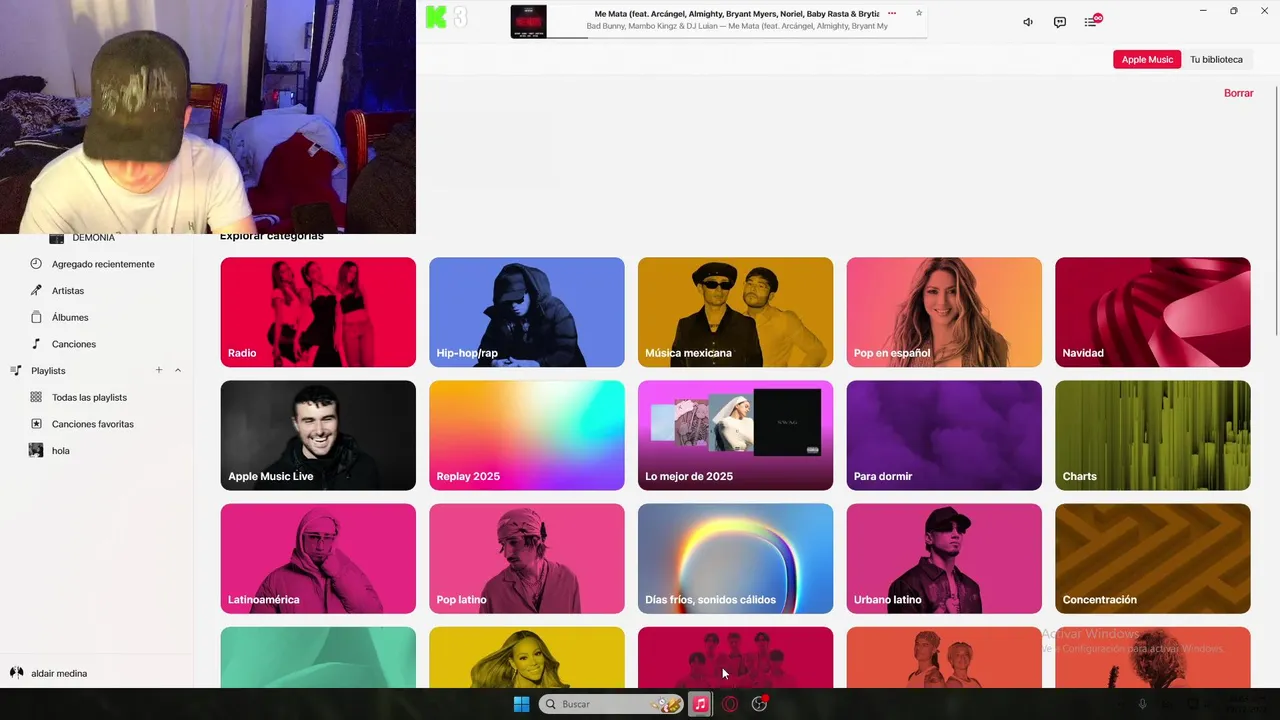Click the green K logo overlay

pos(436,17)
